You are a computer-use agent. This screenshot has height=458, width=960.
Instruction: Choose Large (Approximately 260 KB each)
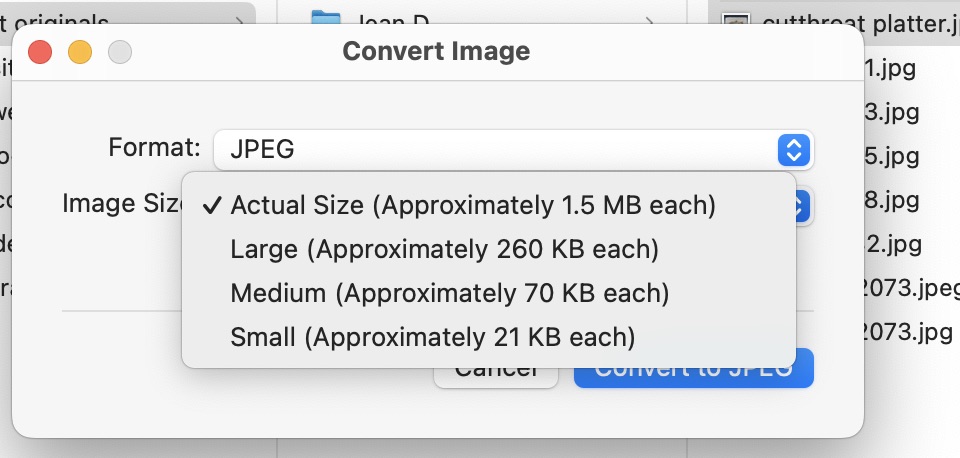[x=443, y=250]
